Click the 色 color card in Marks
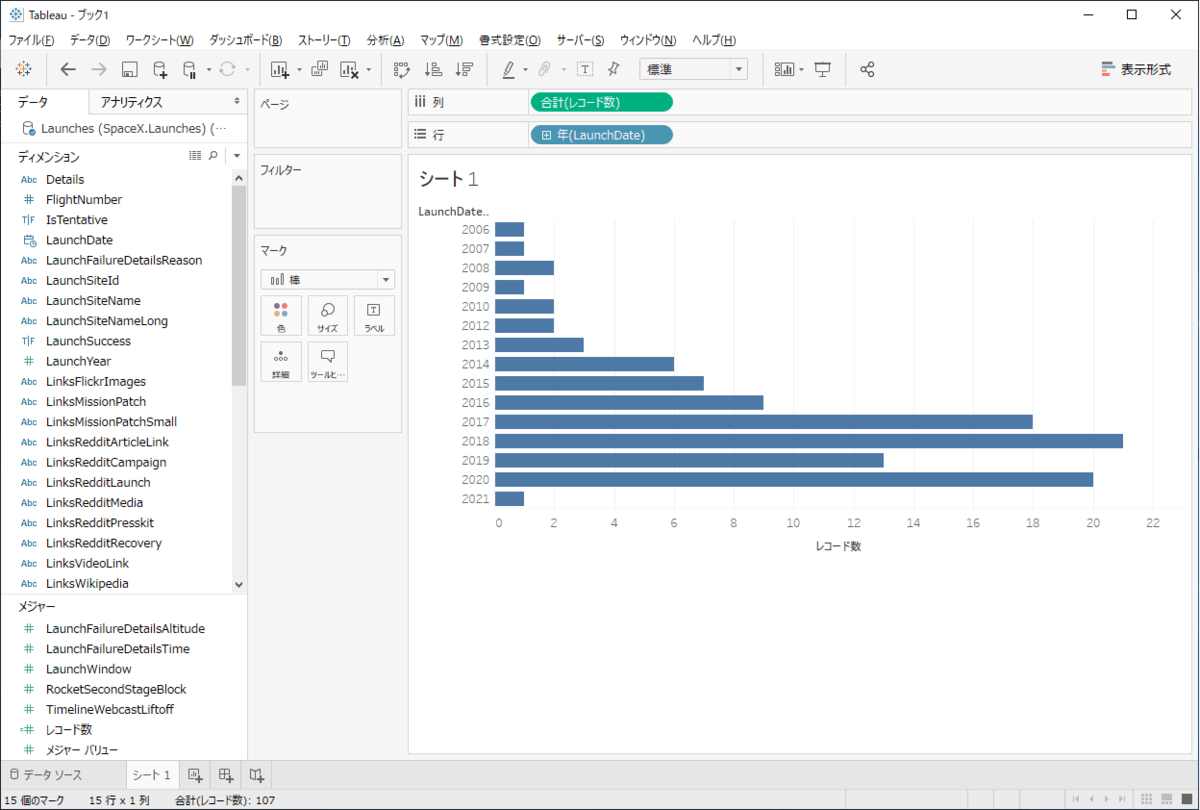1200x810 pixels. point(281,315)
